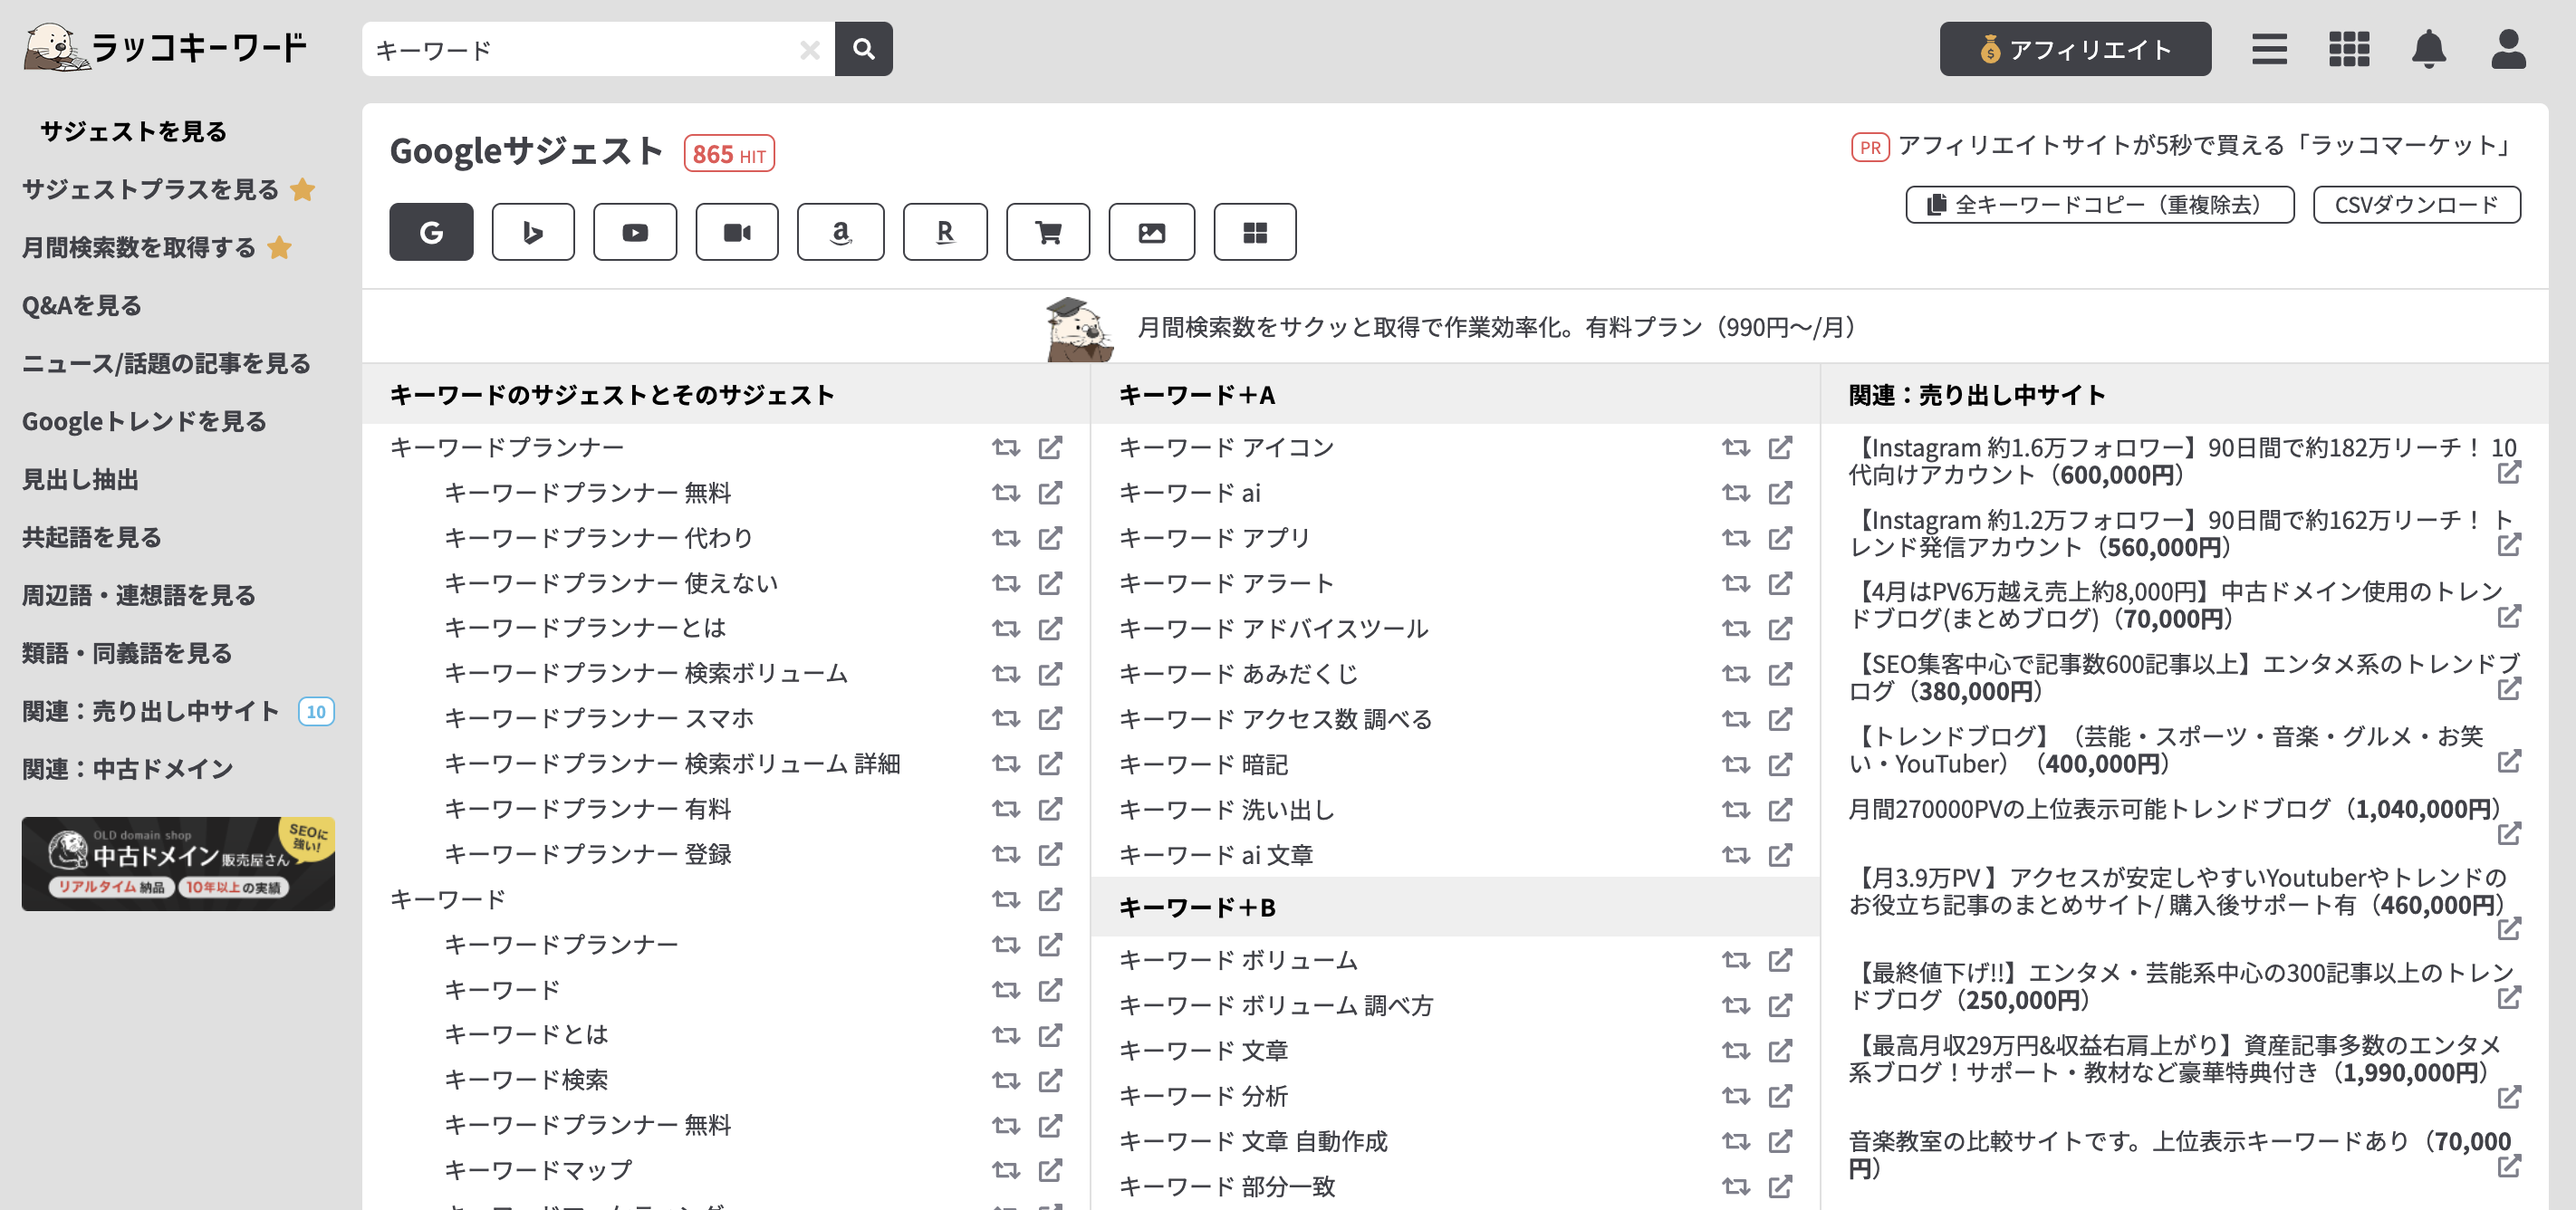Switch to Bing suggest source

533,232
